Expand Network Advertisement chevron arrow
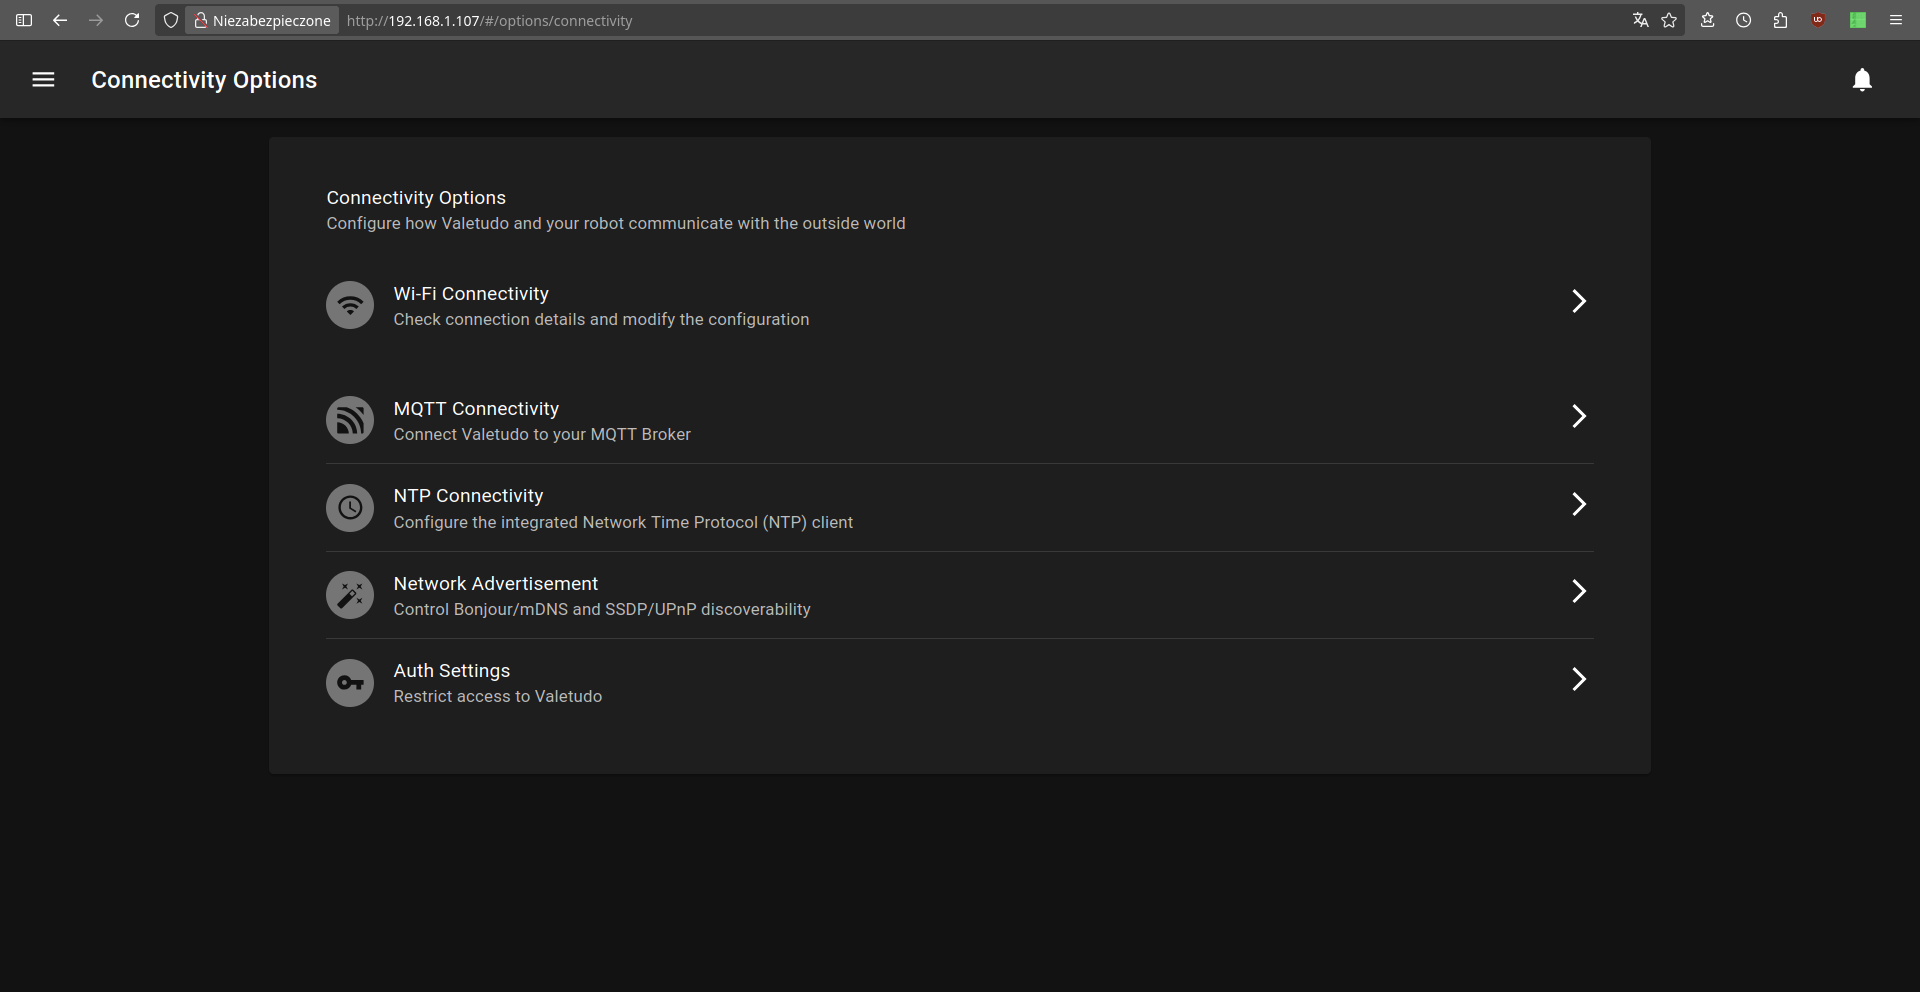The width and height of the screenshot is (1920, 992). pyautogui.click(x=1578, y=591)
